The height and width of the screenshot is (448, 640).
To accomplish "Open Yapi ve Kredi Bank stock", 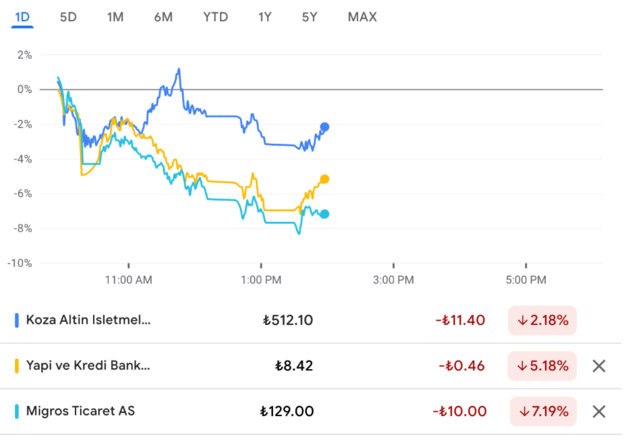I will pyautogui.click(x=89, y=366).
